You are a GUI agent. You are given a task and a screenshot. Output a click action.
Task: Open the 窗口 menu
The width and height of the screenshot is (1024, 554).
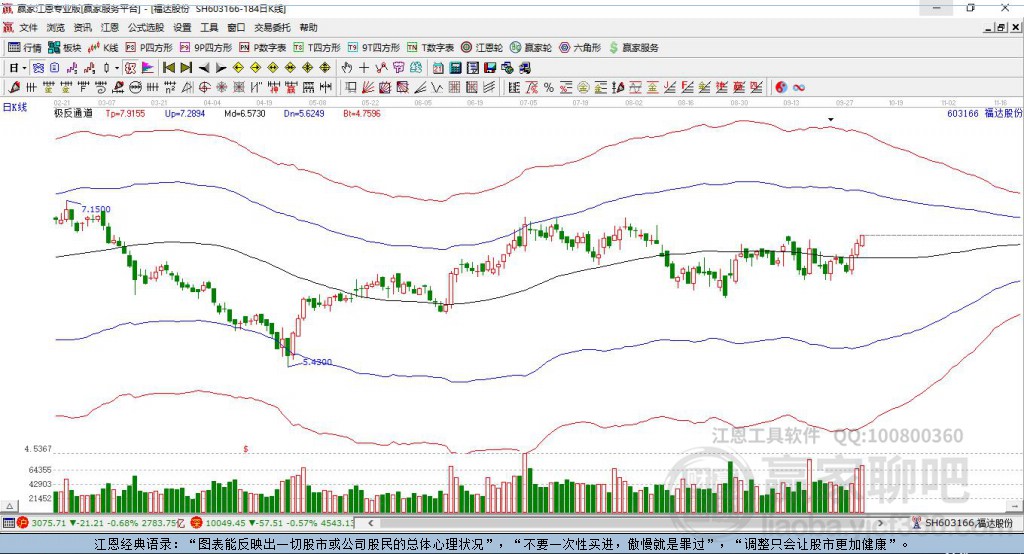(236, 27)
